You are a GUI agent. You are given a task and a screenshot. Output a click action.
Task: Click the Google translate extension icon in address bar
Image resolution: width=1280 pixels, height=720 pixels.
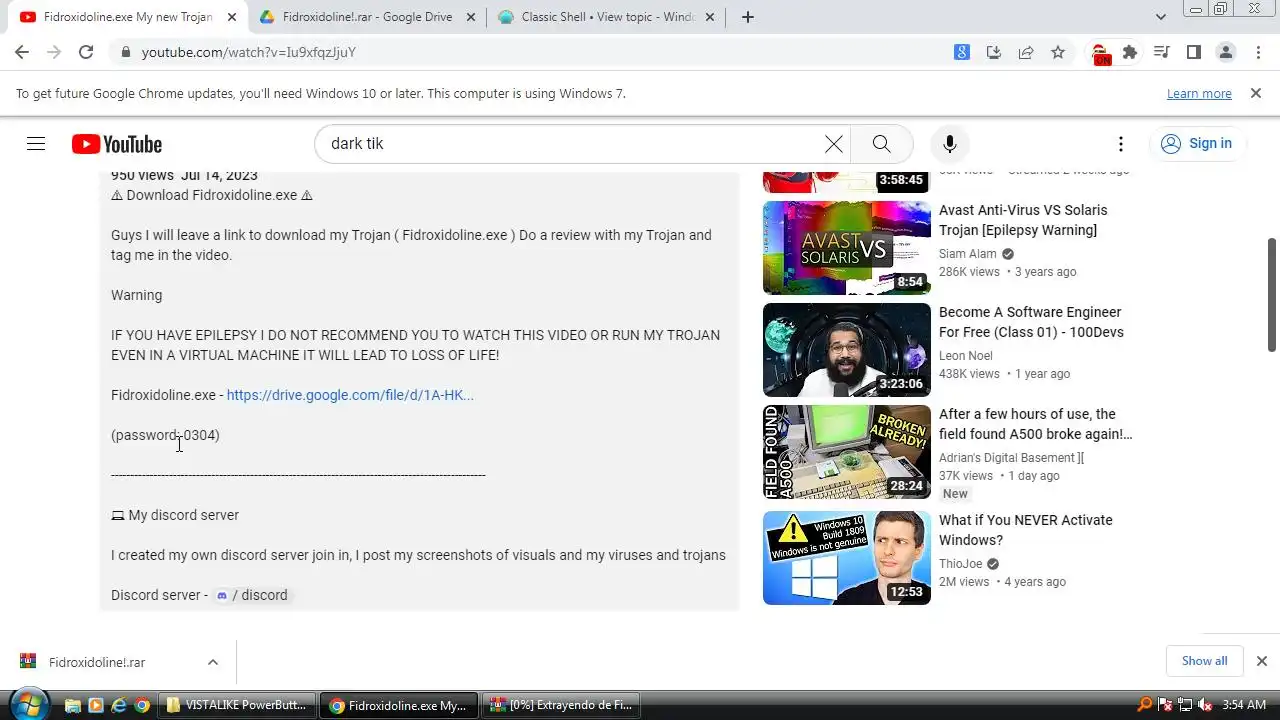pyautogui.click(x=962, y=52)
